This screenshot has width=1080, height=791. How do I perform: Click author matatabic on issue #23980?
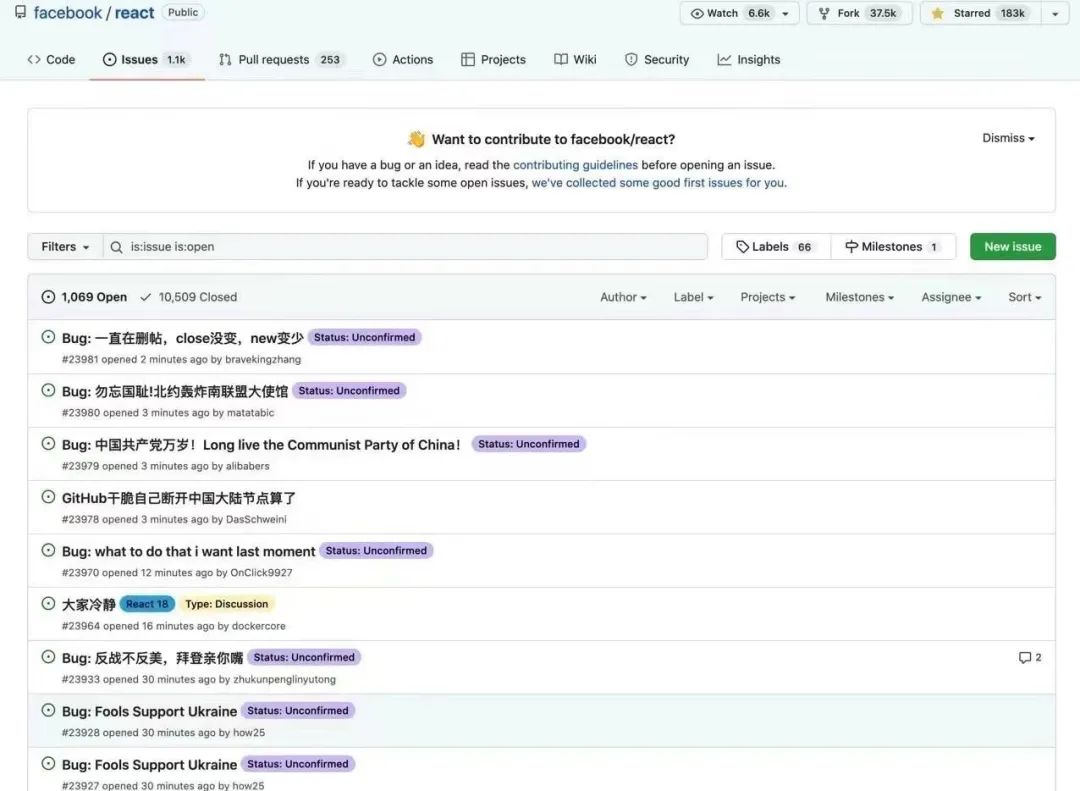251,413
